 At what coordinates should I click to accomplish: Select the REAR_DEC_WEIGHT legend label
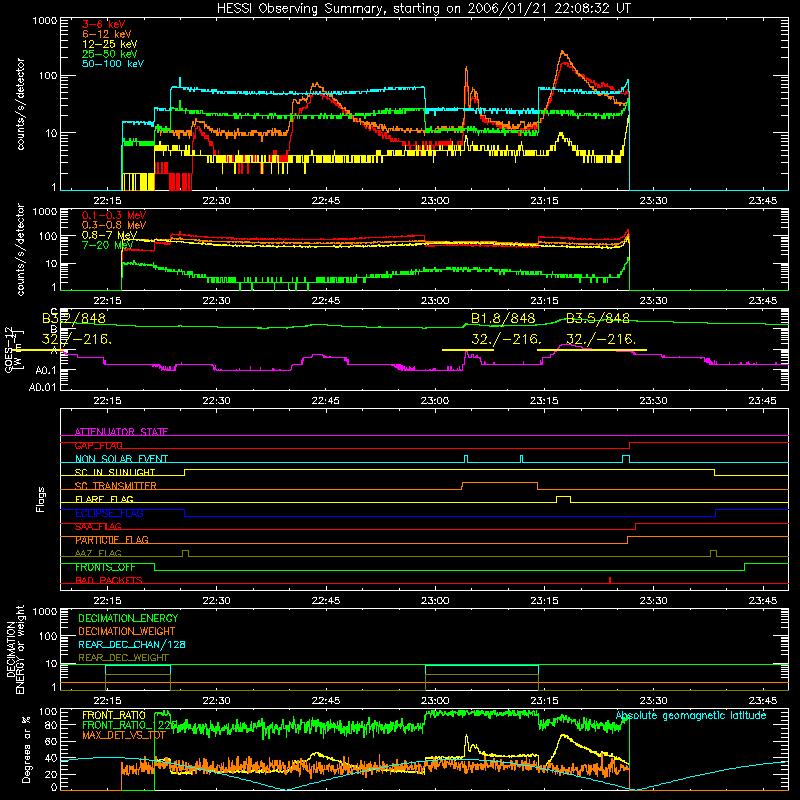[x=123, y=658]
